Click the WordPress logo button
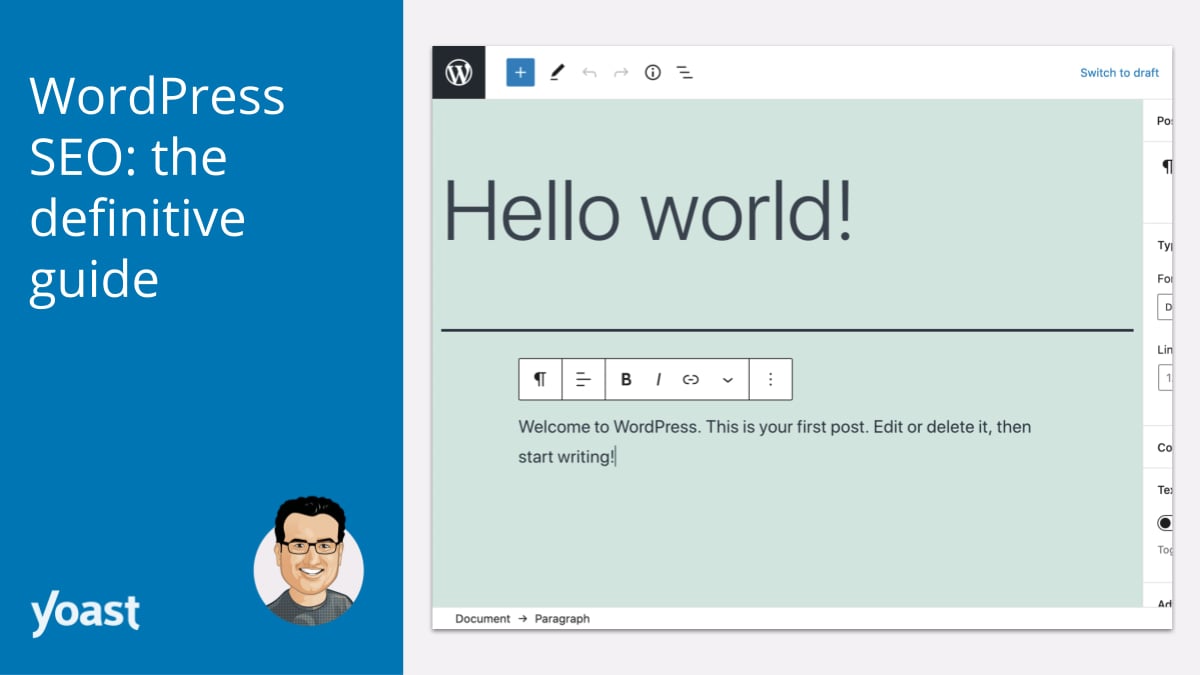 click(459, 72)
